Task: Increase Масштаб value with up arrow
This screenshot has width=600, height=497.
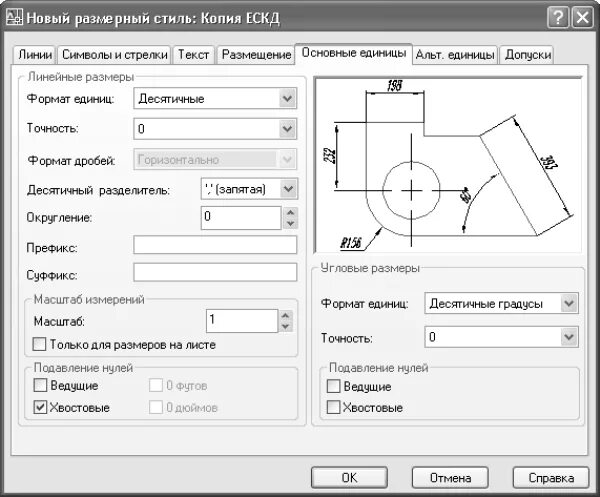Action: (x=285, y=316)
